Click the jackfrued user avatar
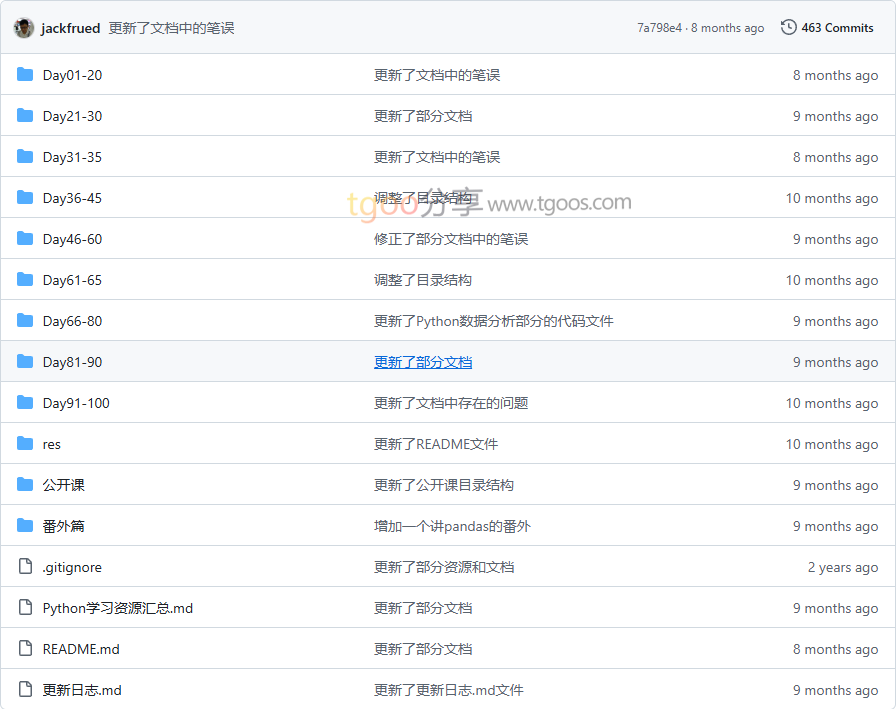The width and height of the screenshot is (896, 710). [24, 28]
